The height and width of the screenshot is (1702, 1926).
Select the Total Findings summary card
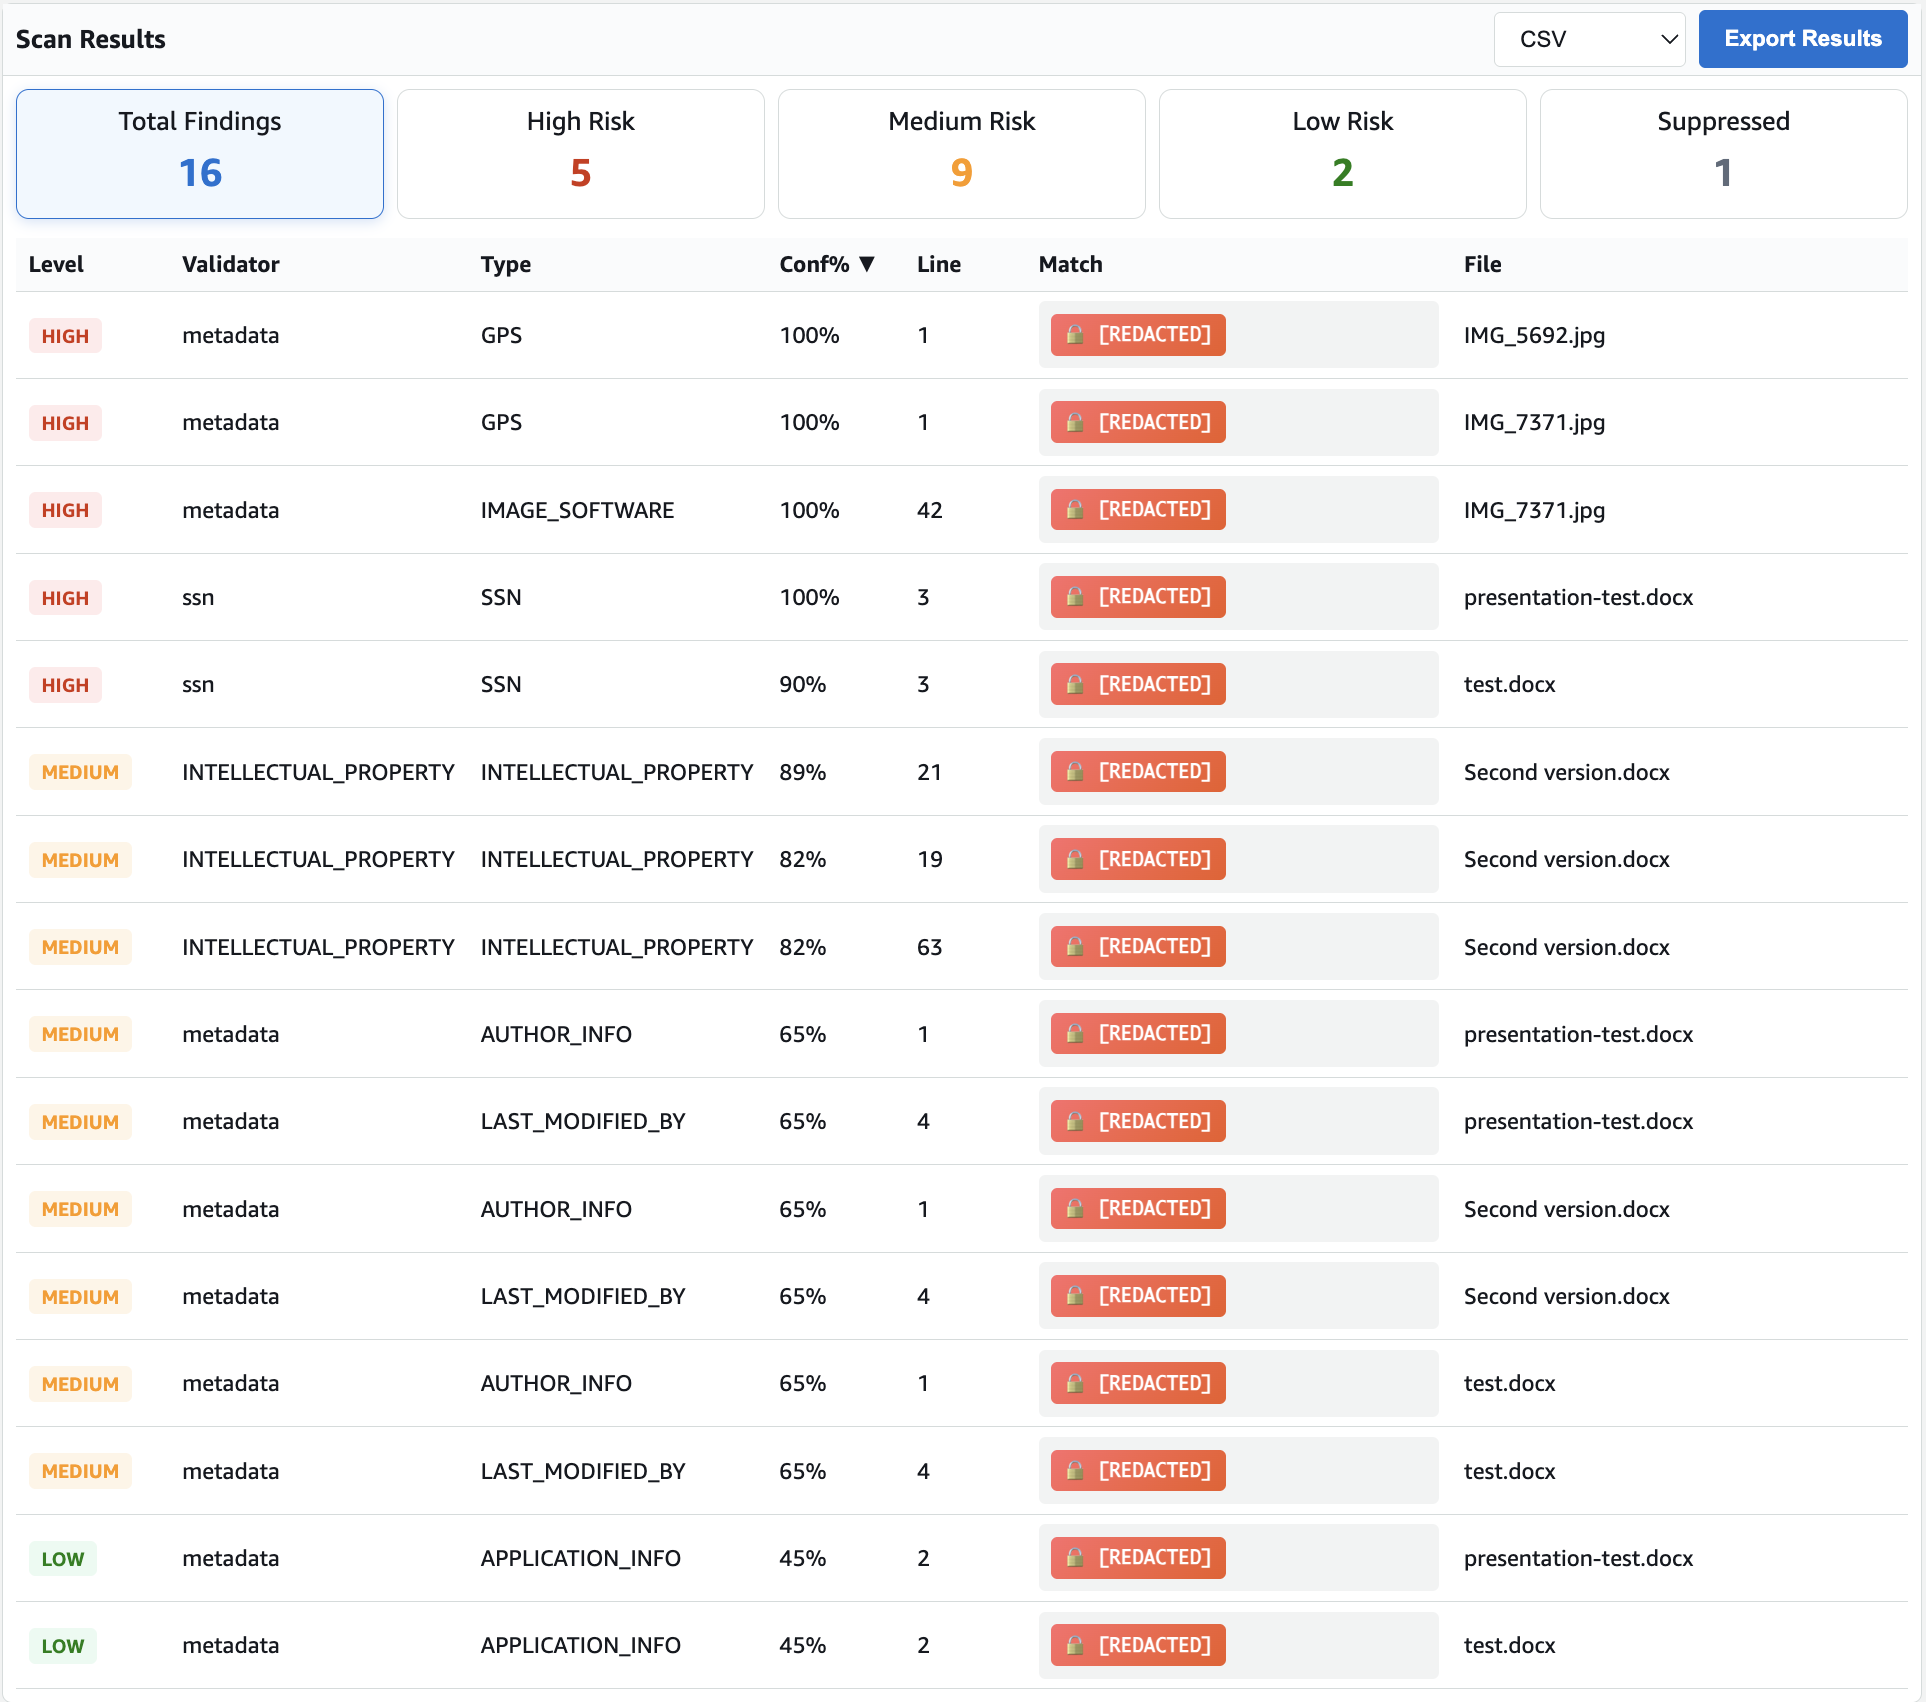[x=200, y=154]
